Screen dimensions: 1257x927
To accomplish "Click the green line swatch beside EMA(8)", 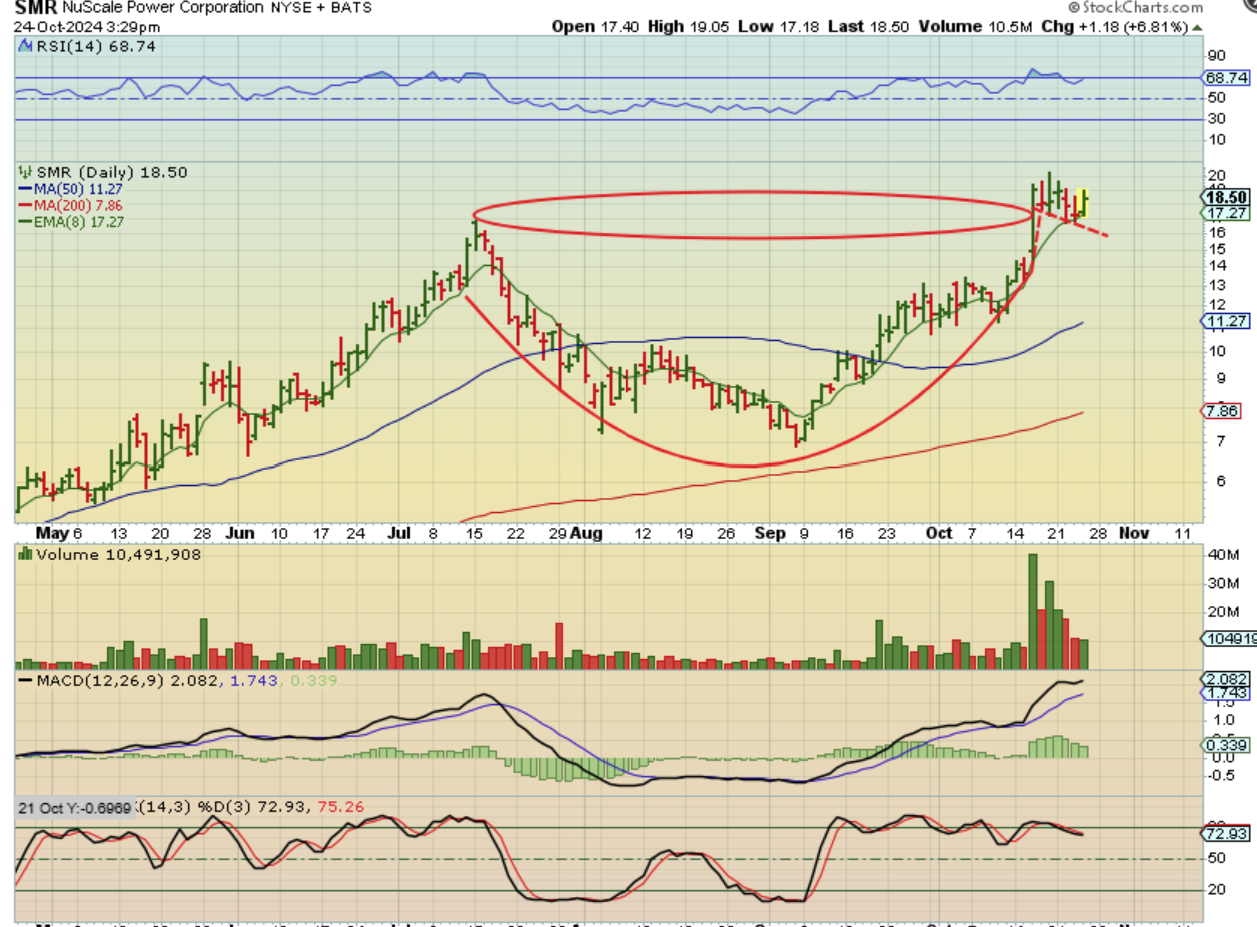I will [25, 221].
